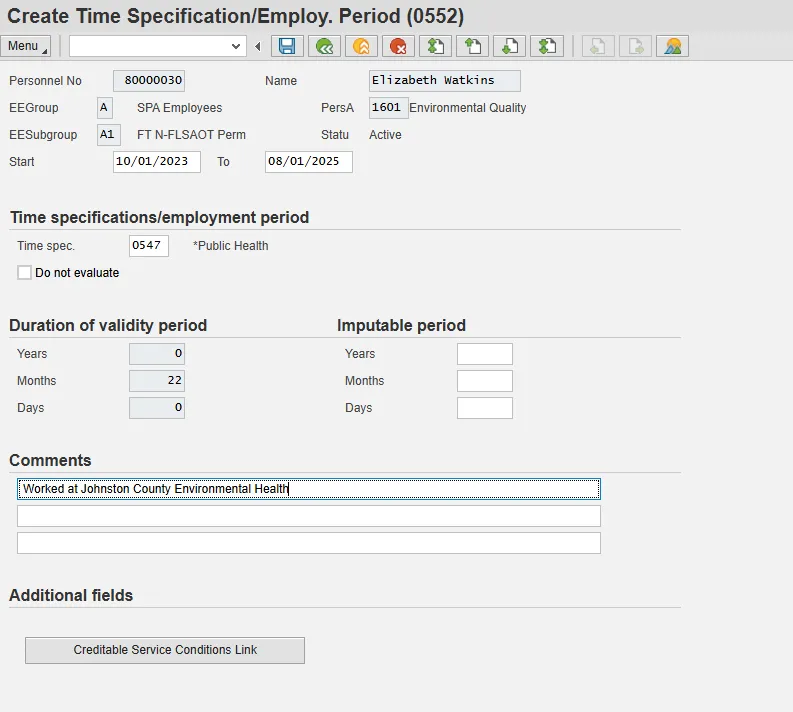
Task: Go to first page icon
Action: point(435,46)
